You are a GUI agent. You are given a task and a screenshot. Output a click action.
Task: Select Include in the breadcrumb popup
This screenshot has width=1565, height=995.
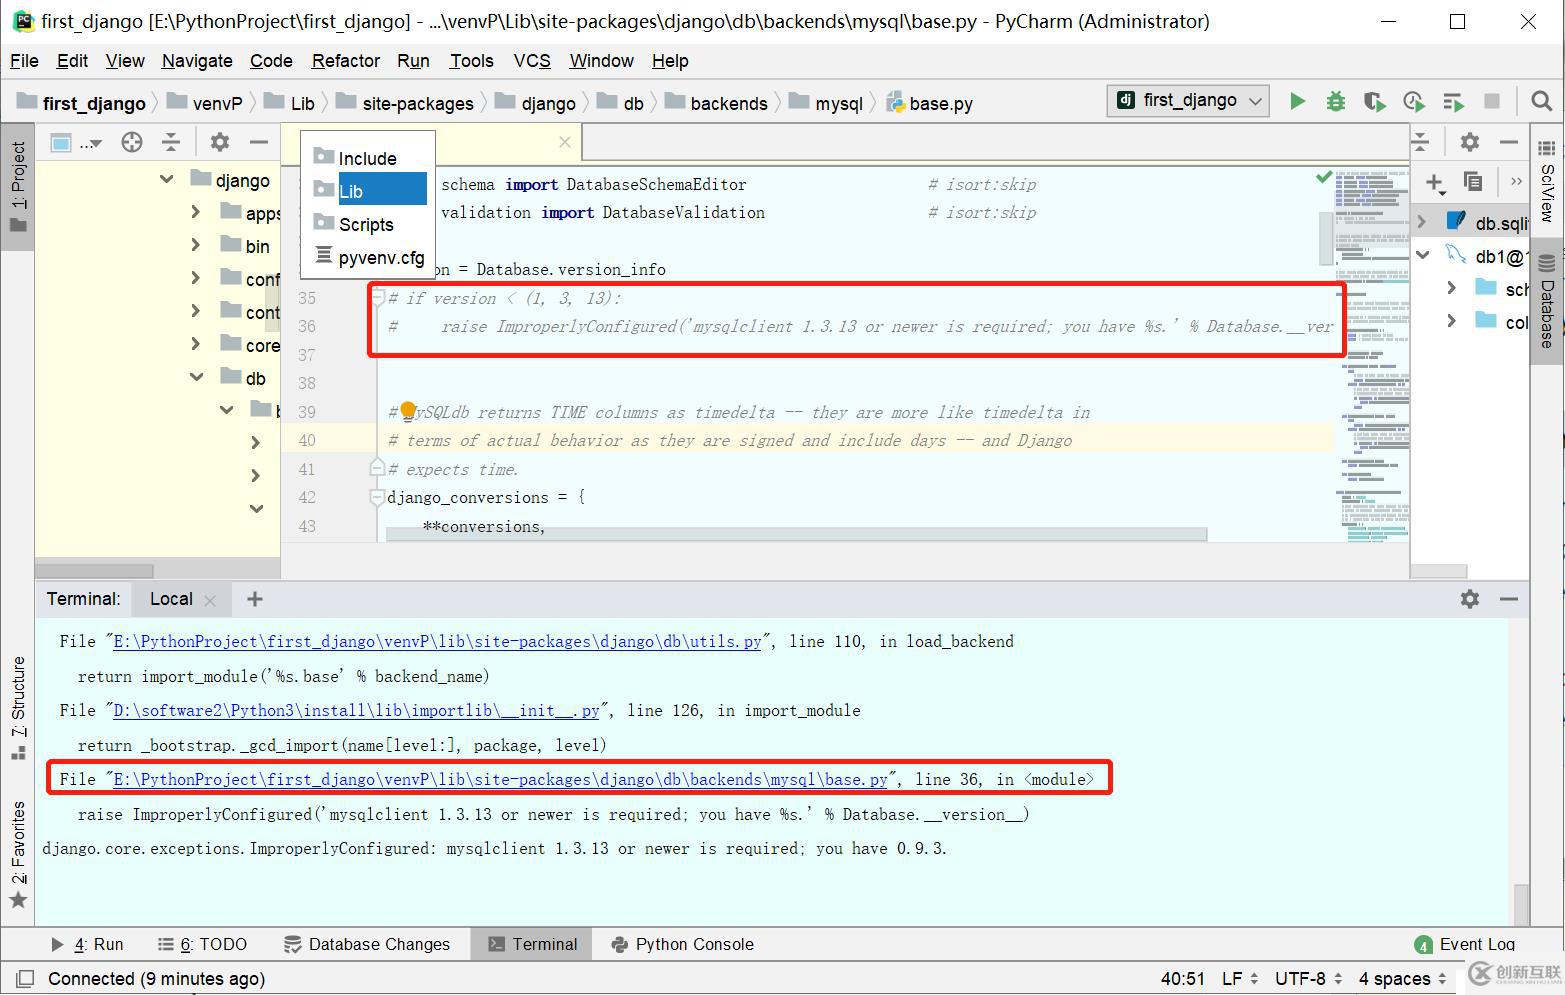(x=367, y=158)
